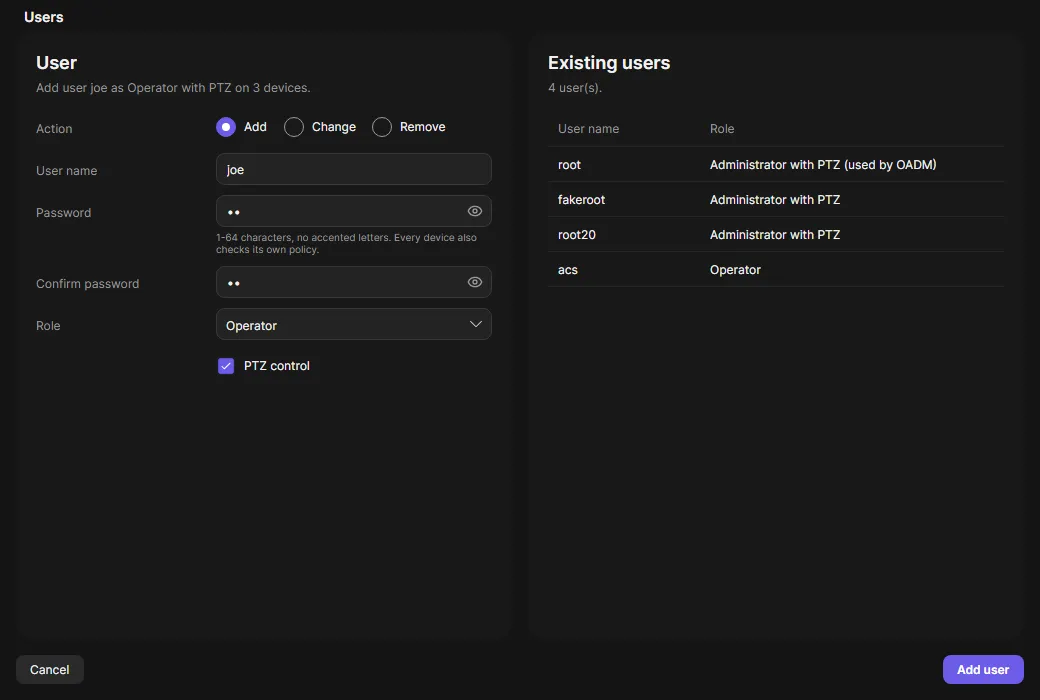Click the summary 'Add user joe as Operator' text
The width and height of the screenshot is (1040, 700).
[x=173, y=88]
